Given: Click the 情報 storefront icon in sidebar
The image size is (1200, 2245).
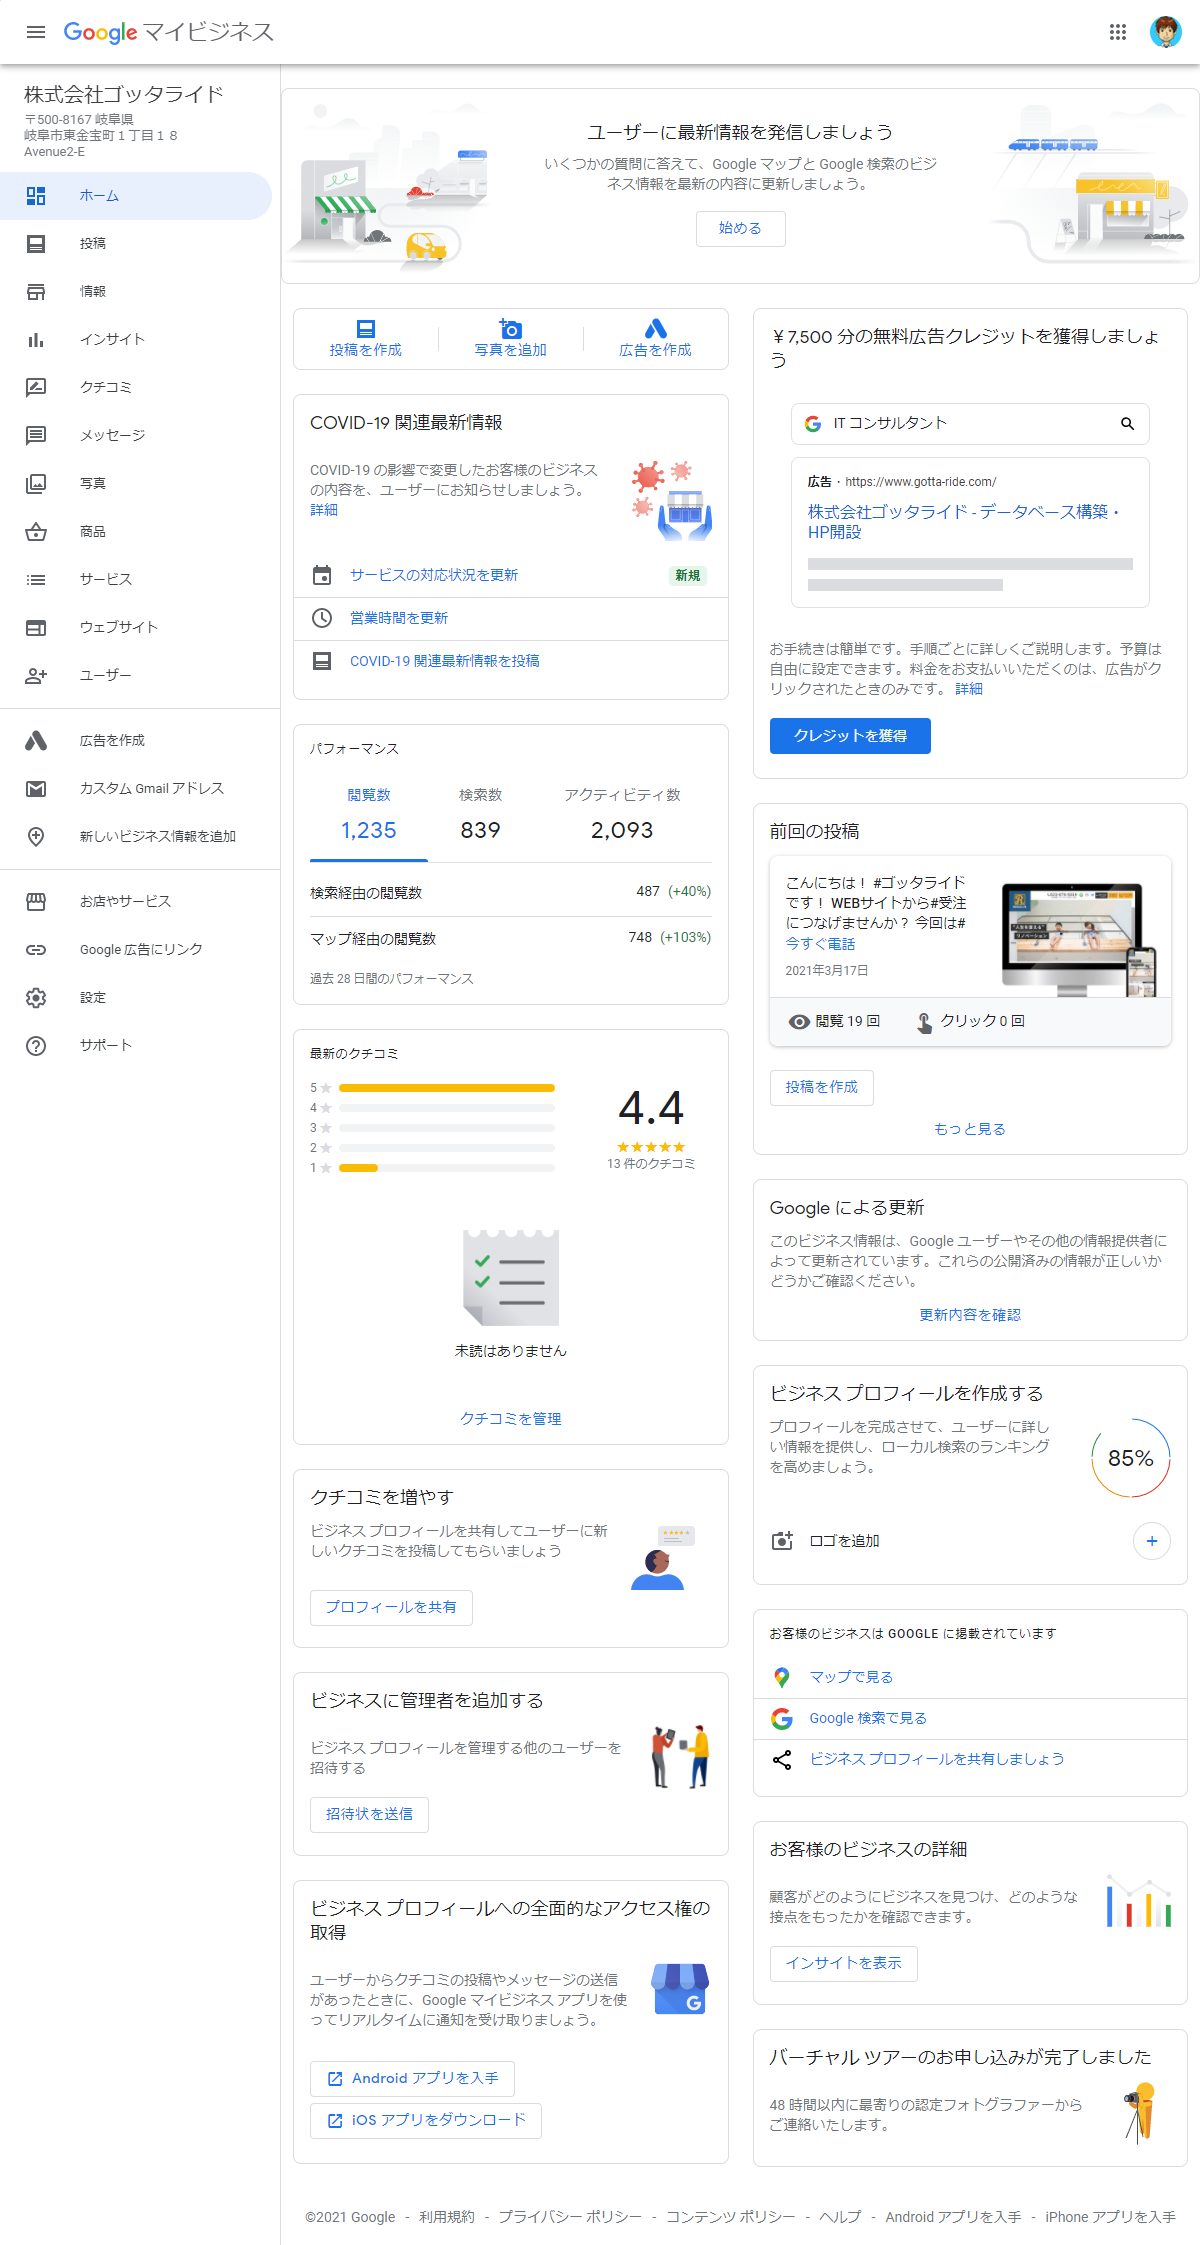Looking at the screenshot, I should [36, 292].
